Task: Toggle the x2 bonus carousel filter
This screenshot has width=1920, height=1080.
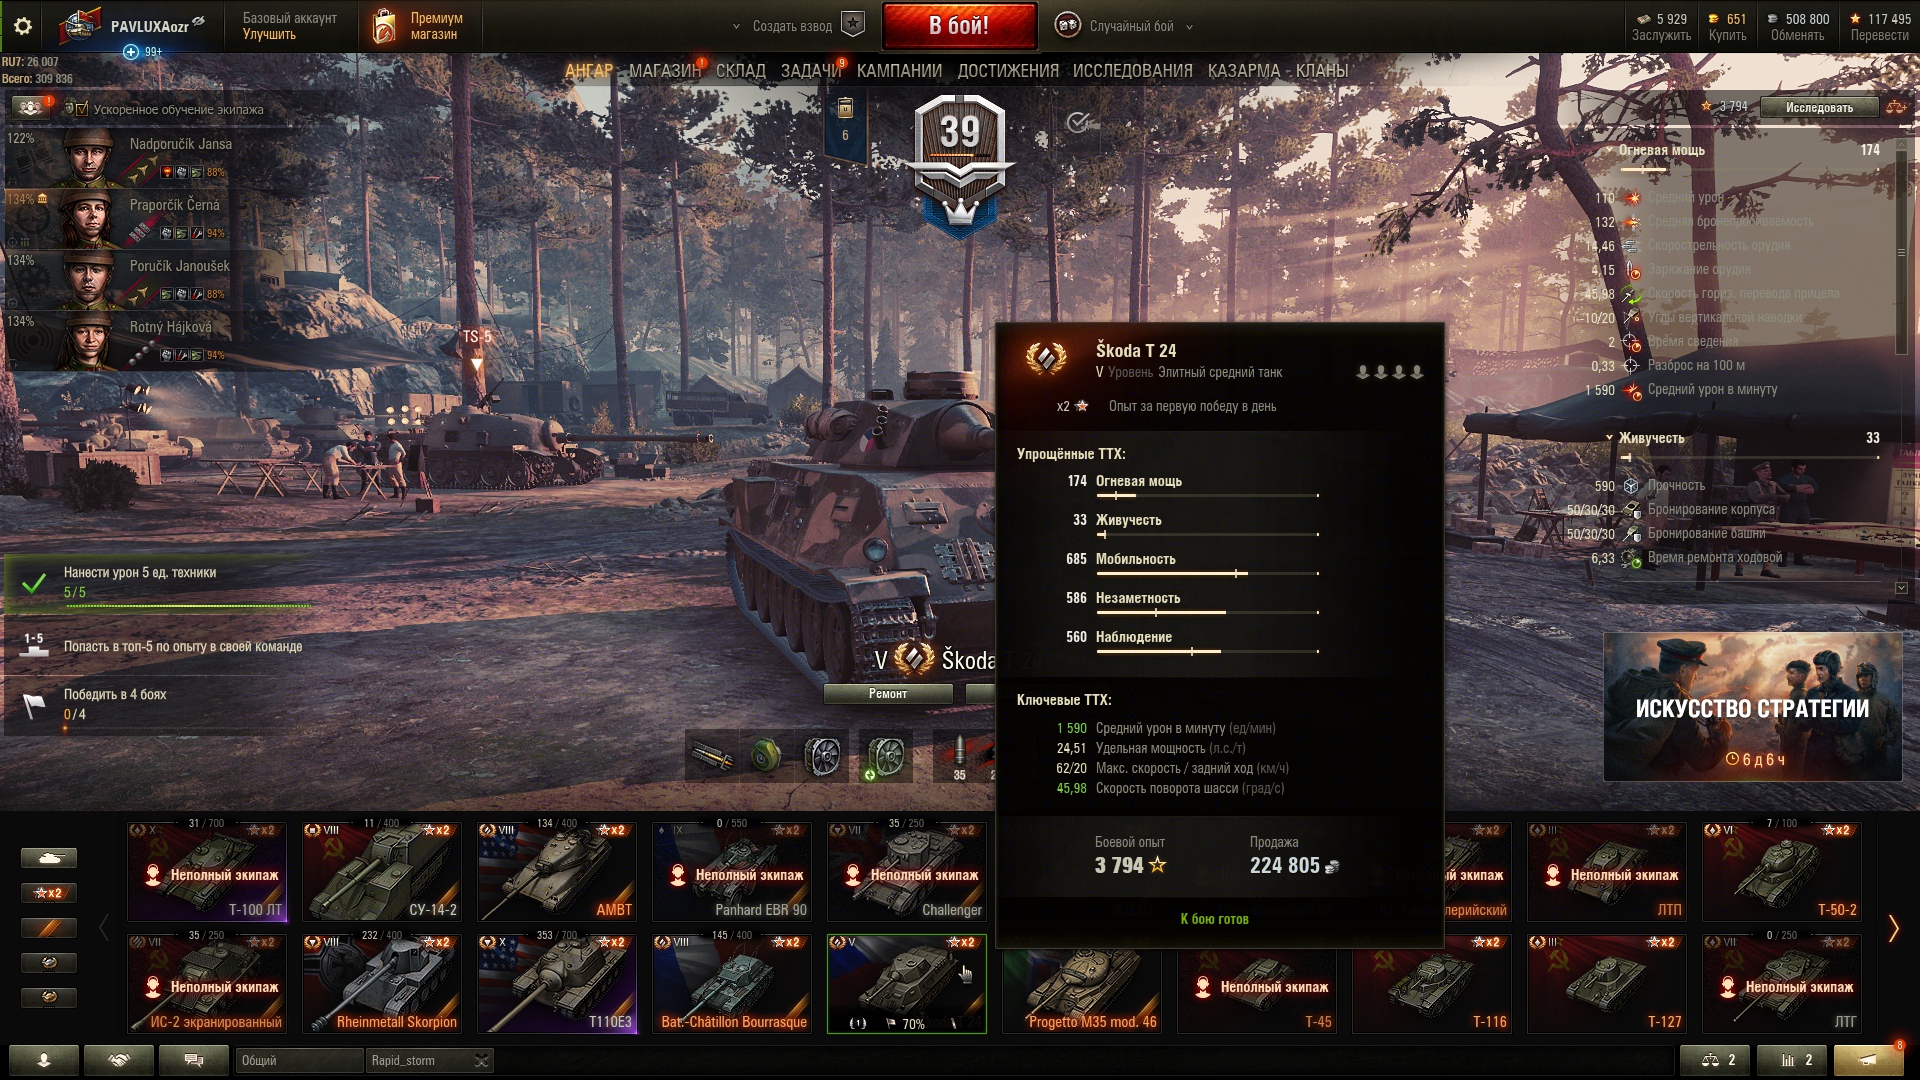Action: click(49, 893)
